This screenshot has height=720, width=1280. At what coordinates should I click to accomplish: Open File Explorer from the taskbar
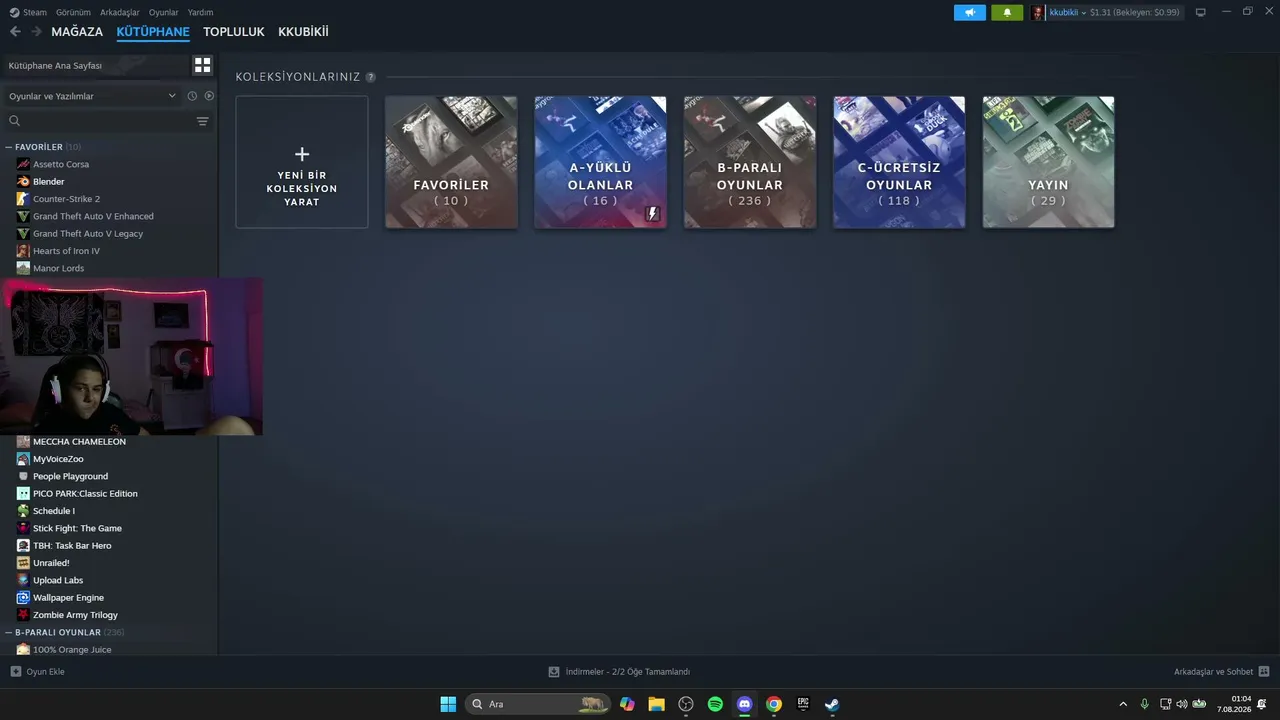point(656,704)
